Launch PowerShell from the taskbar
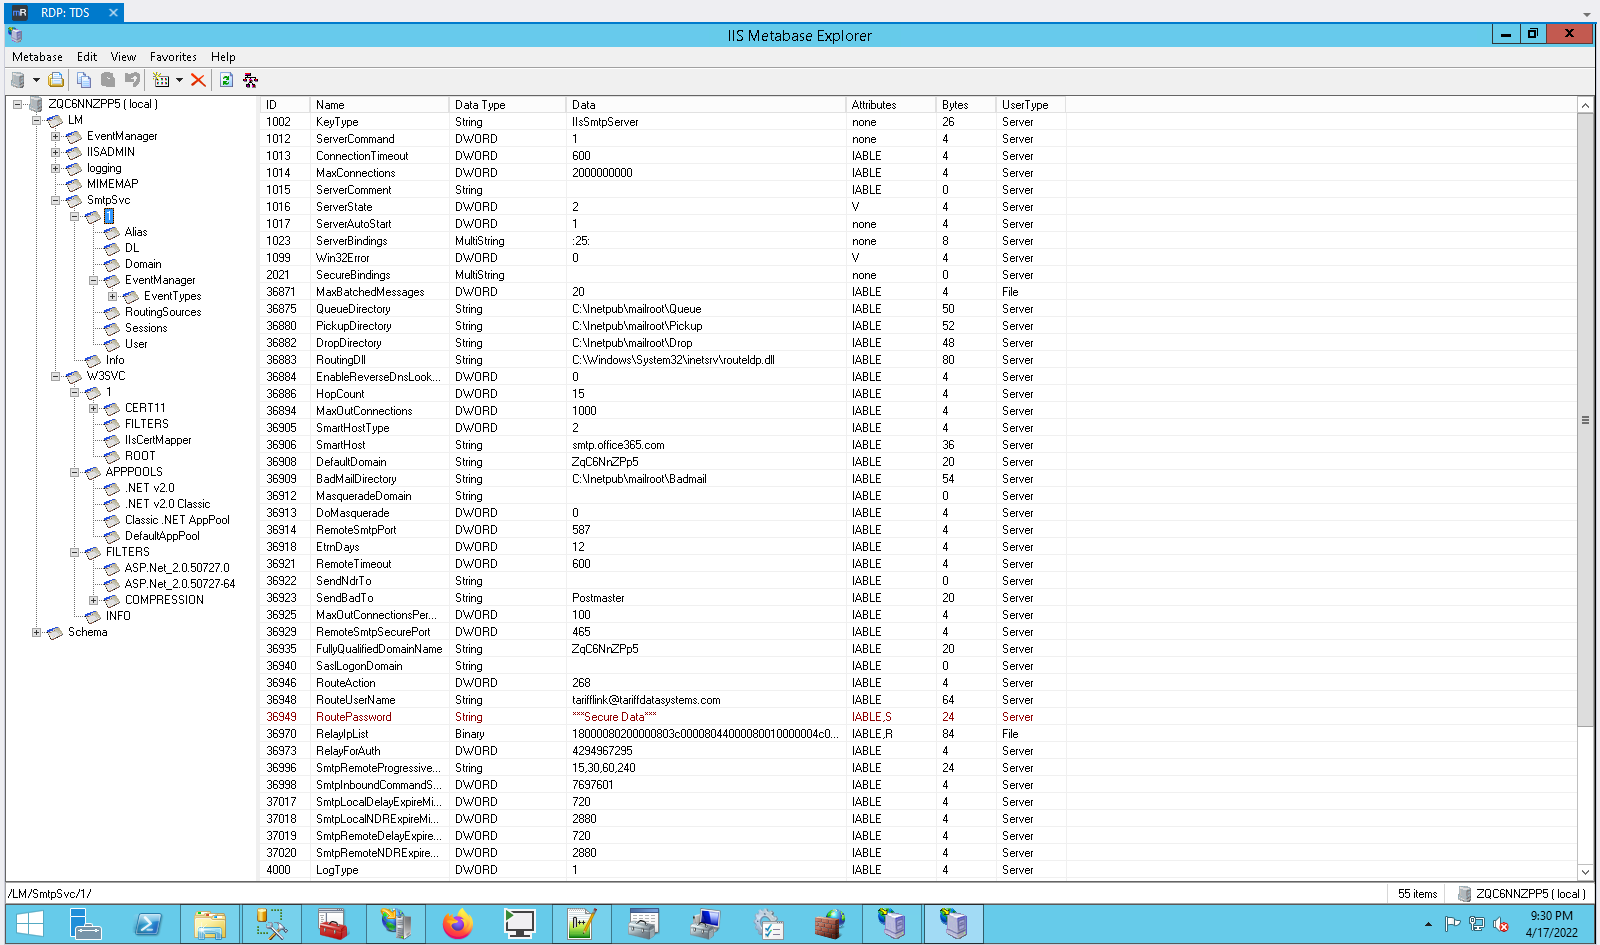Image resolution: width=1600 pixels, height=945 pixels. [x=148, y=925]
